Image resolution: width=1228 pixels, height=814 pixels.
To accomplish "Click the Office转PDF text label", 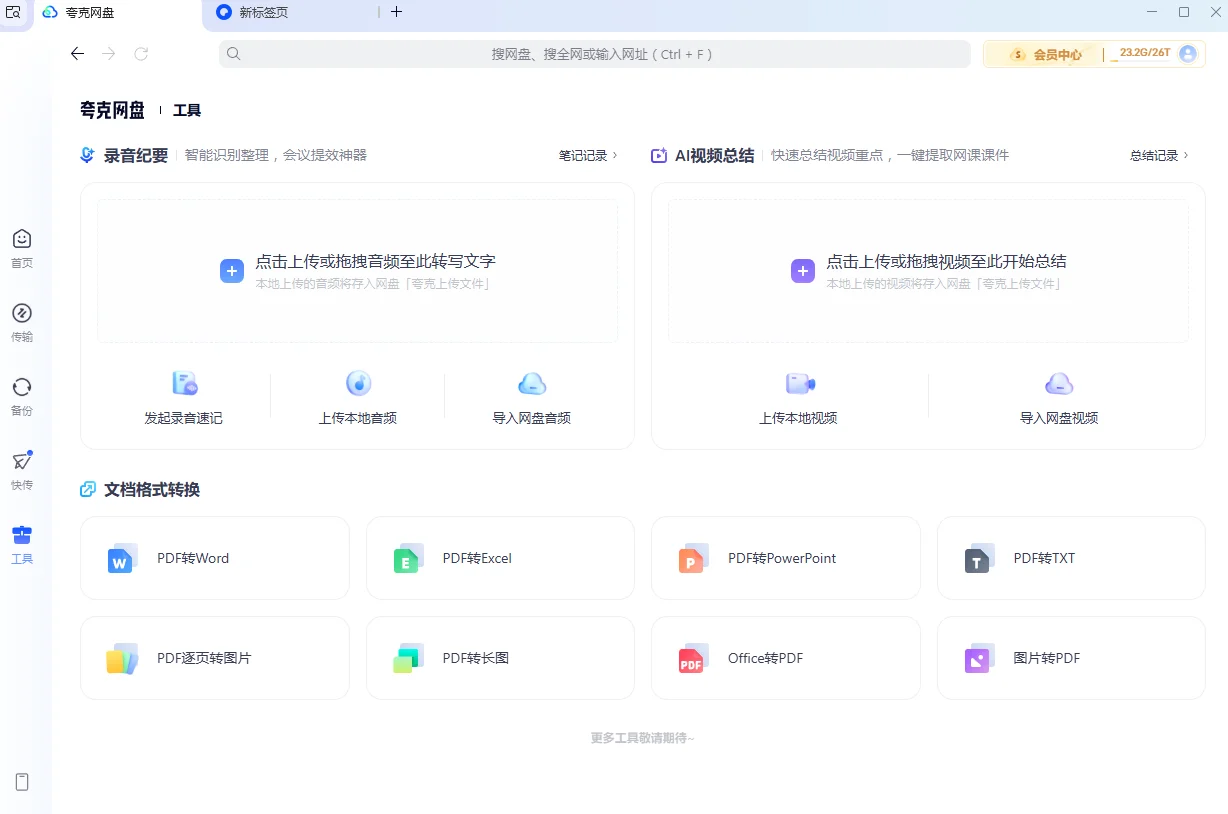I will 765,658.
